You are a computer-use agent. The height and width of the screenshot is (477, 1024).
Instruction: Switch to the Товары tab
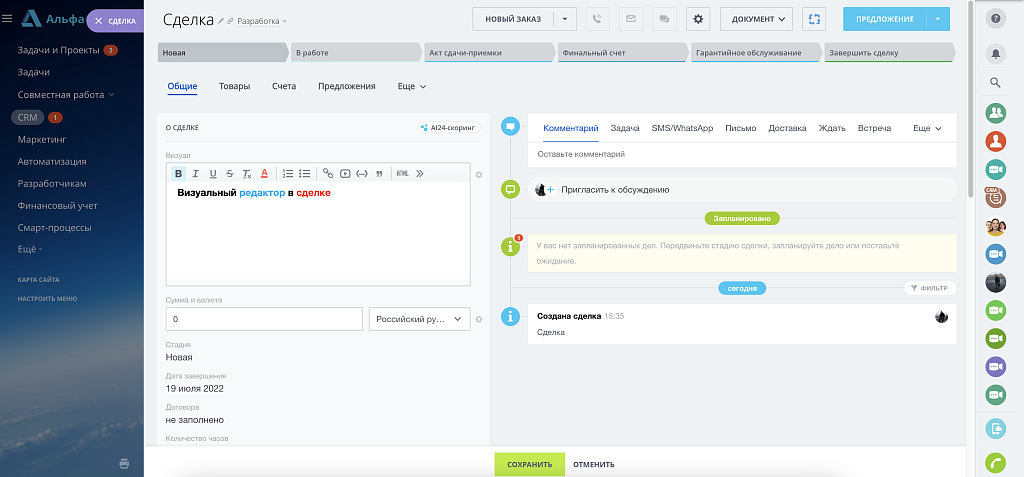234,87
